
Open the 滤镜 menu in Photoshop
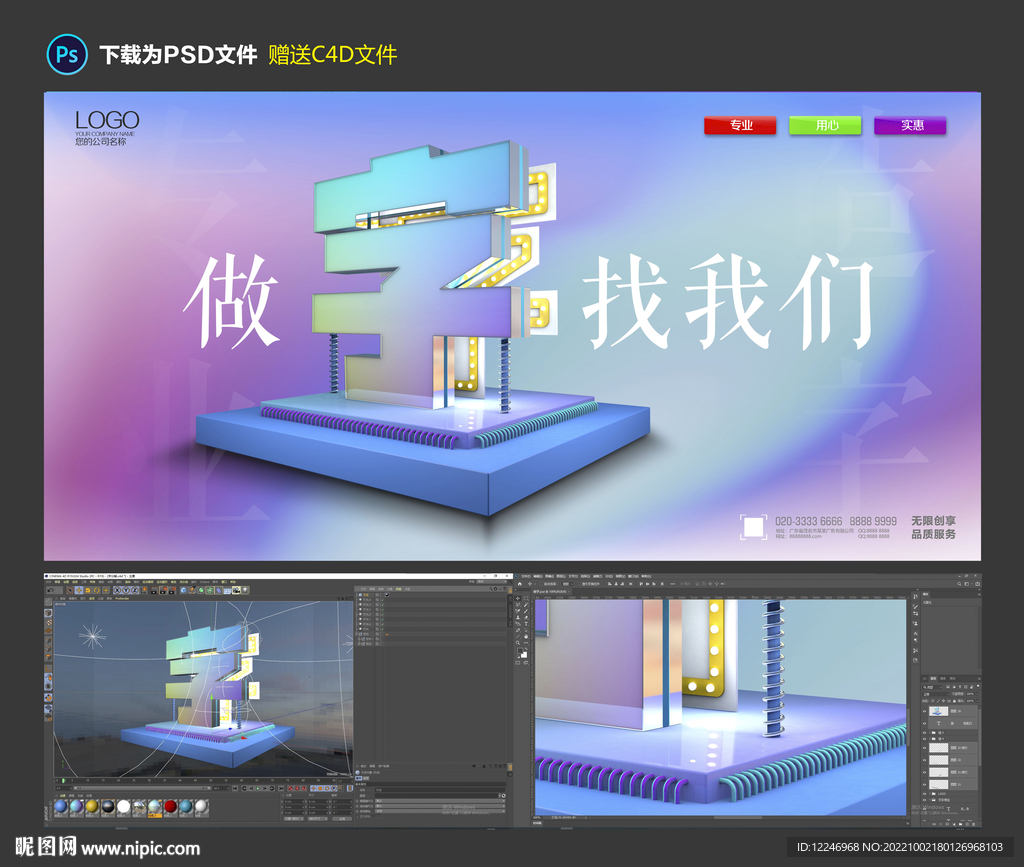pos(598,576)
